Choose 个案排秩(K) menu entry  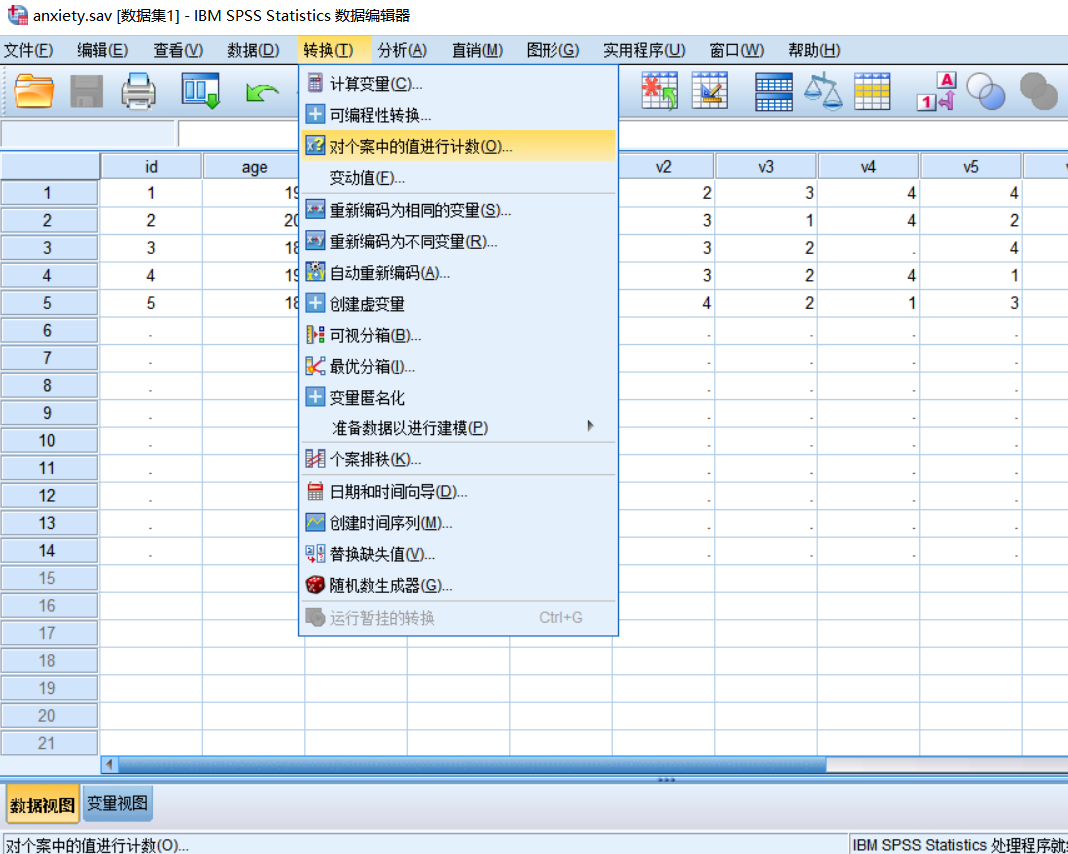458,459
